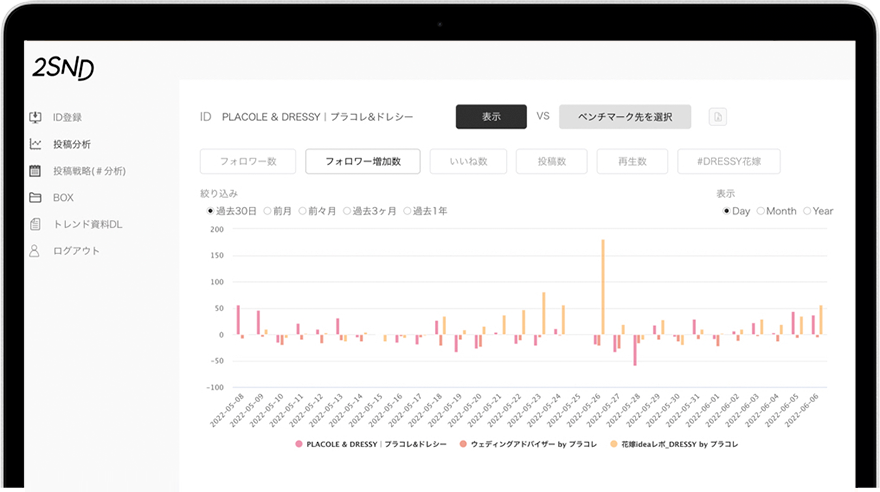The width and height of the screenshot is (880, 492).
Task: Click the export file icon beside benchmark button
Action: pyautogui.click(x=717, y=117)
